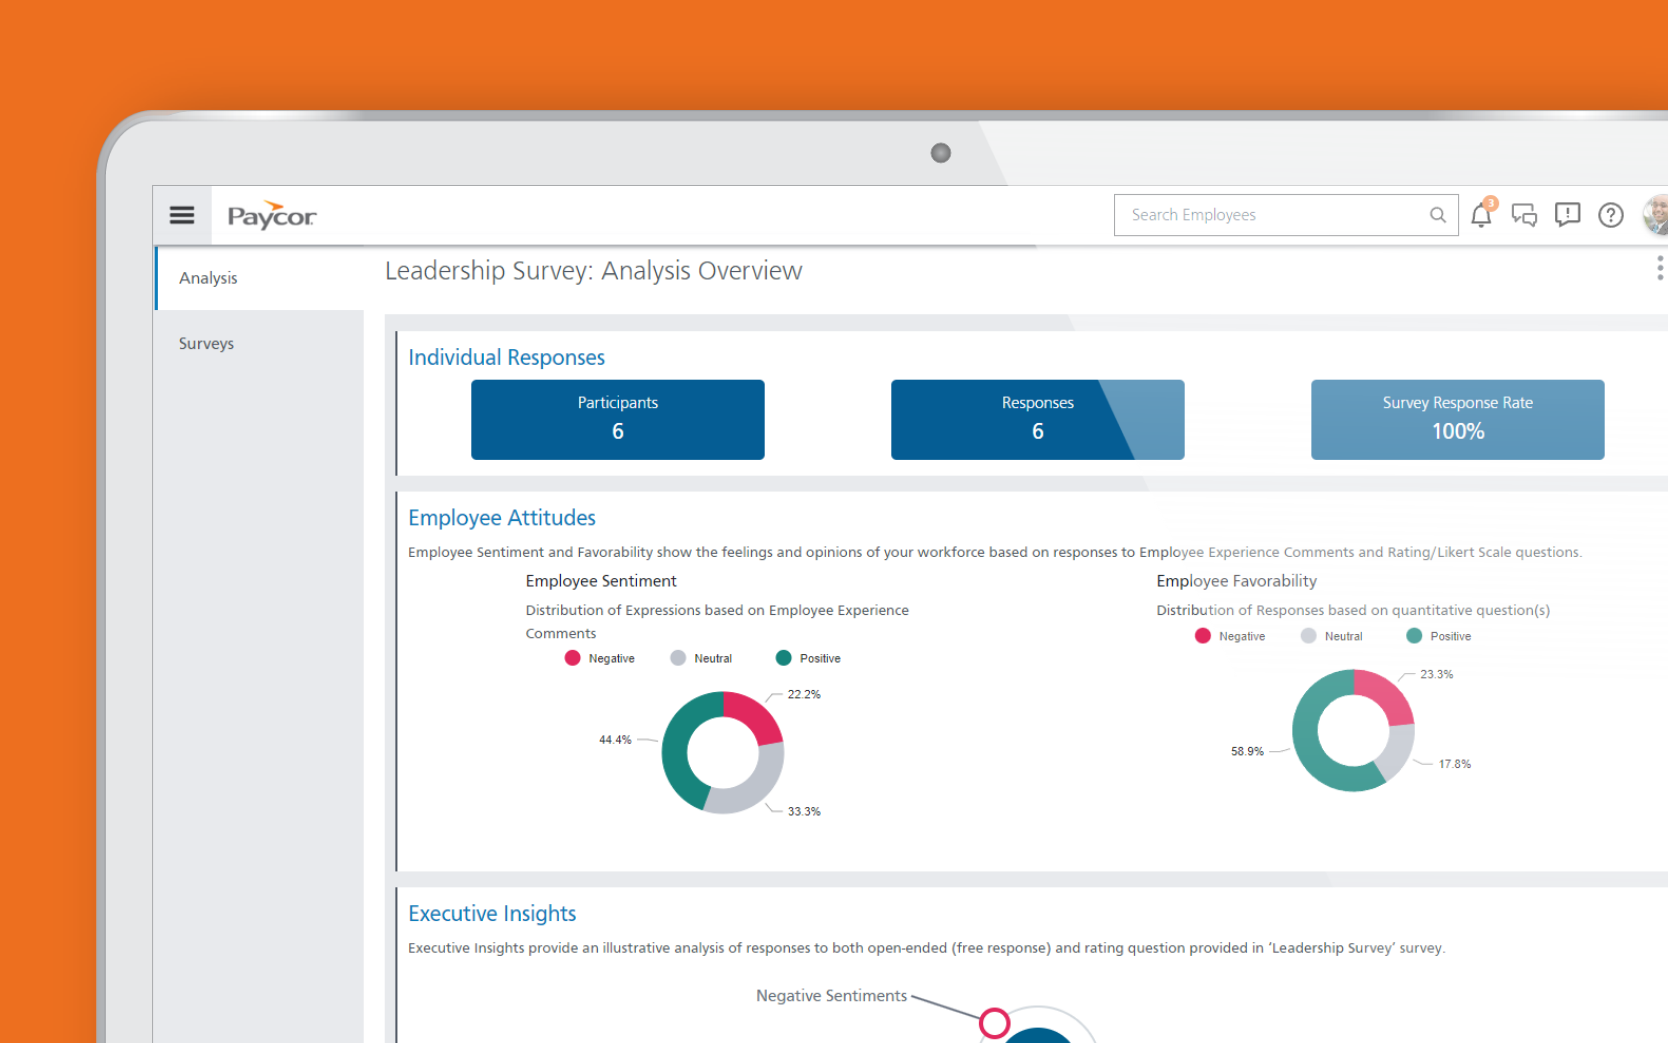Click the Negative Sentiments label
Viewport: 1668px width, 1043px height.
831,996
